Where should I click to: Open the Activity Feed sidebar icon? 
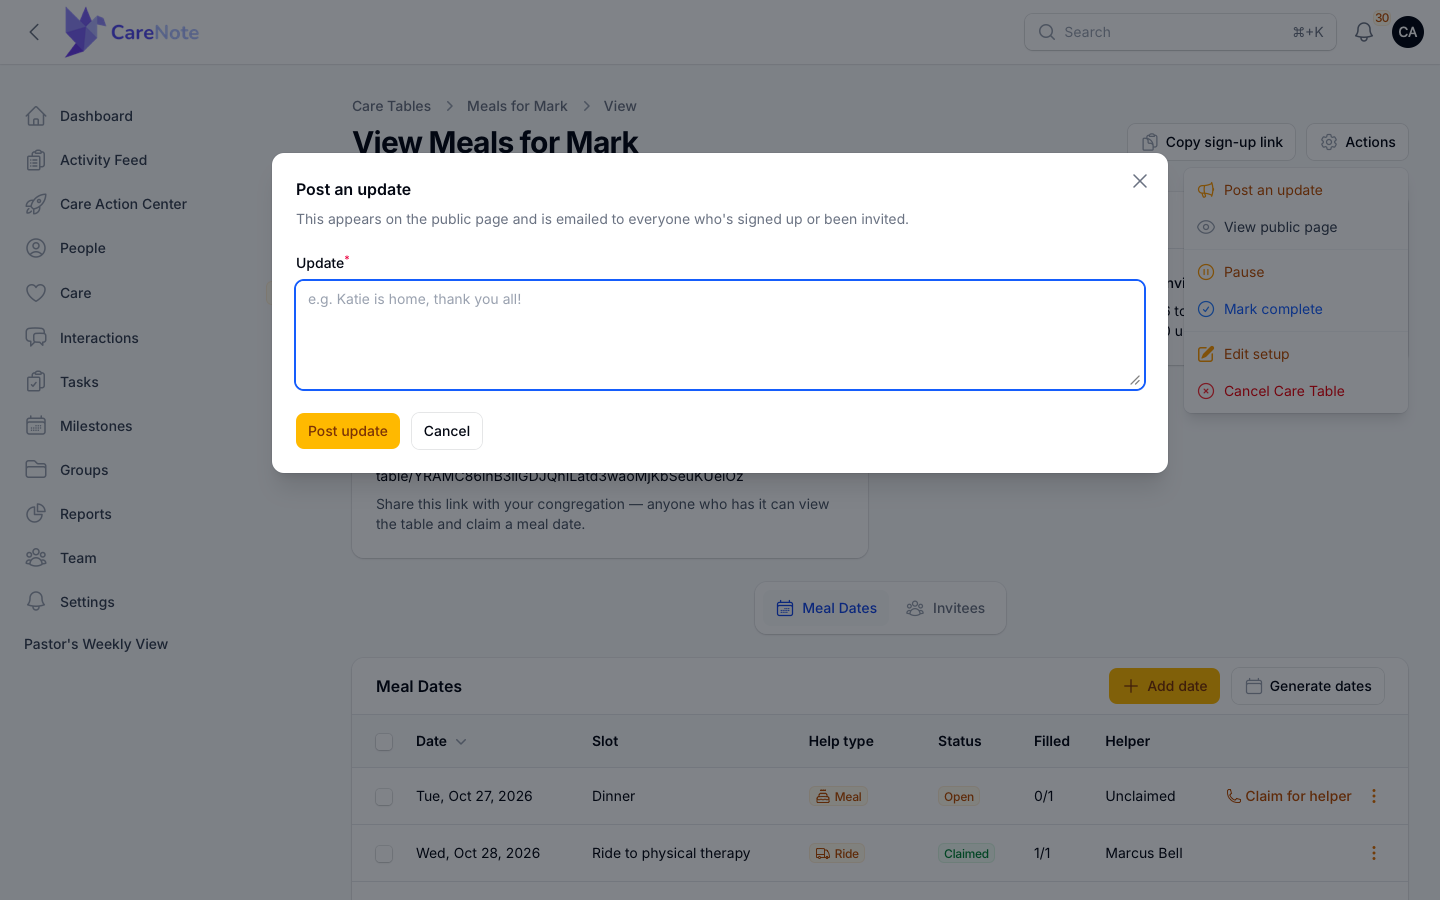click(36, 160)
